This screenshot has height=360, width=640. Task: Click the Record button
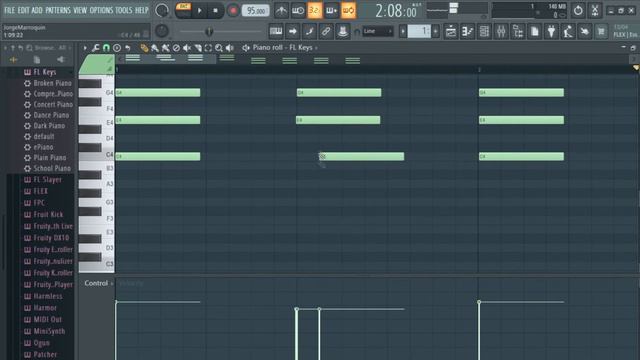pos(233,11)
